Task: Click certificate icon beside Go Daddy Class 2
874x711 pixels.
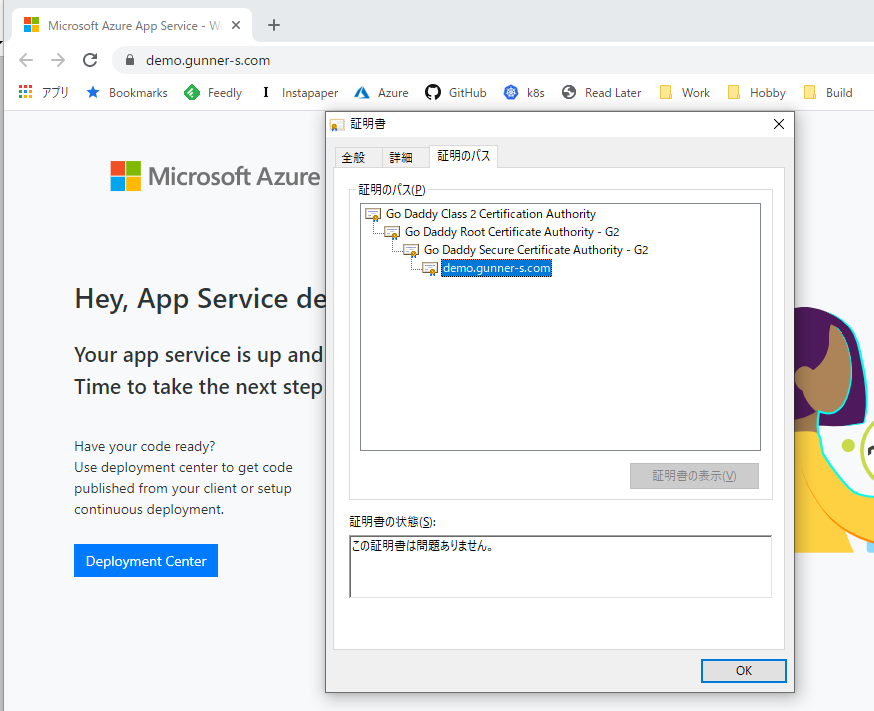Action: [x=373, y=214]
